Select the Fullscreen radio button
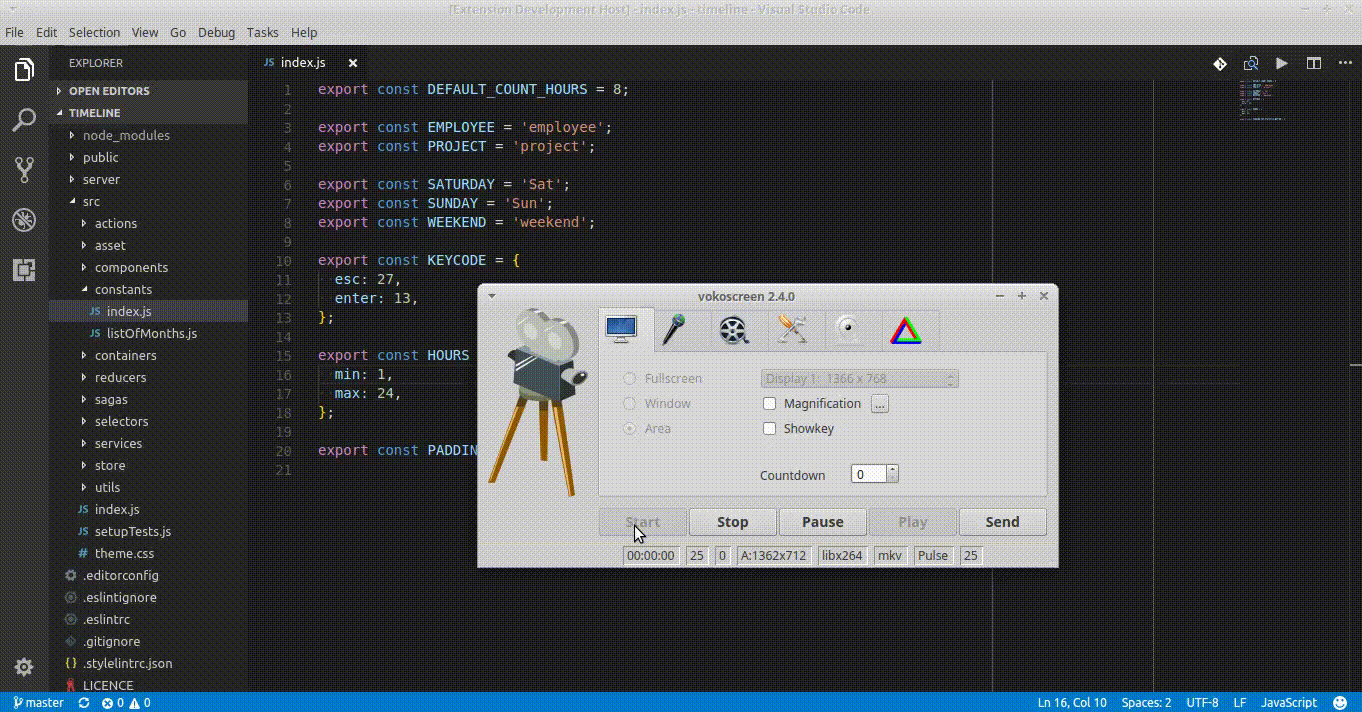 [x=630, y=379]
